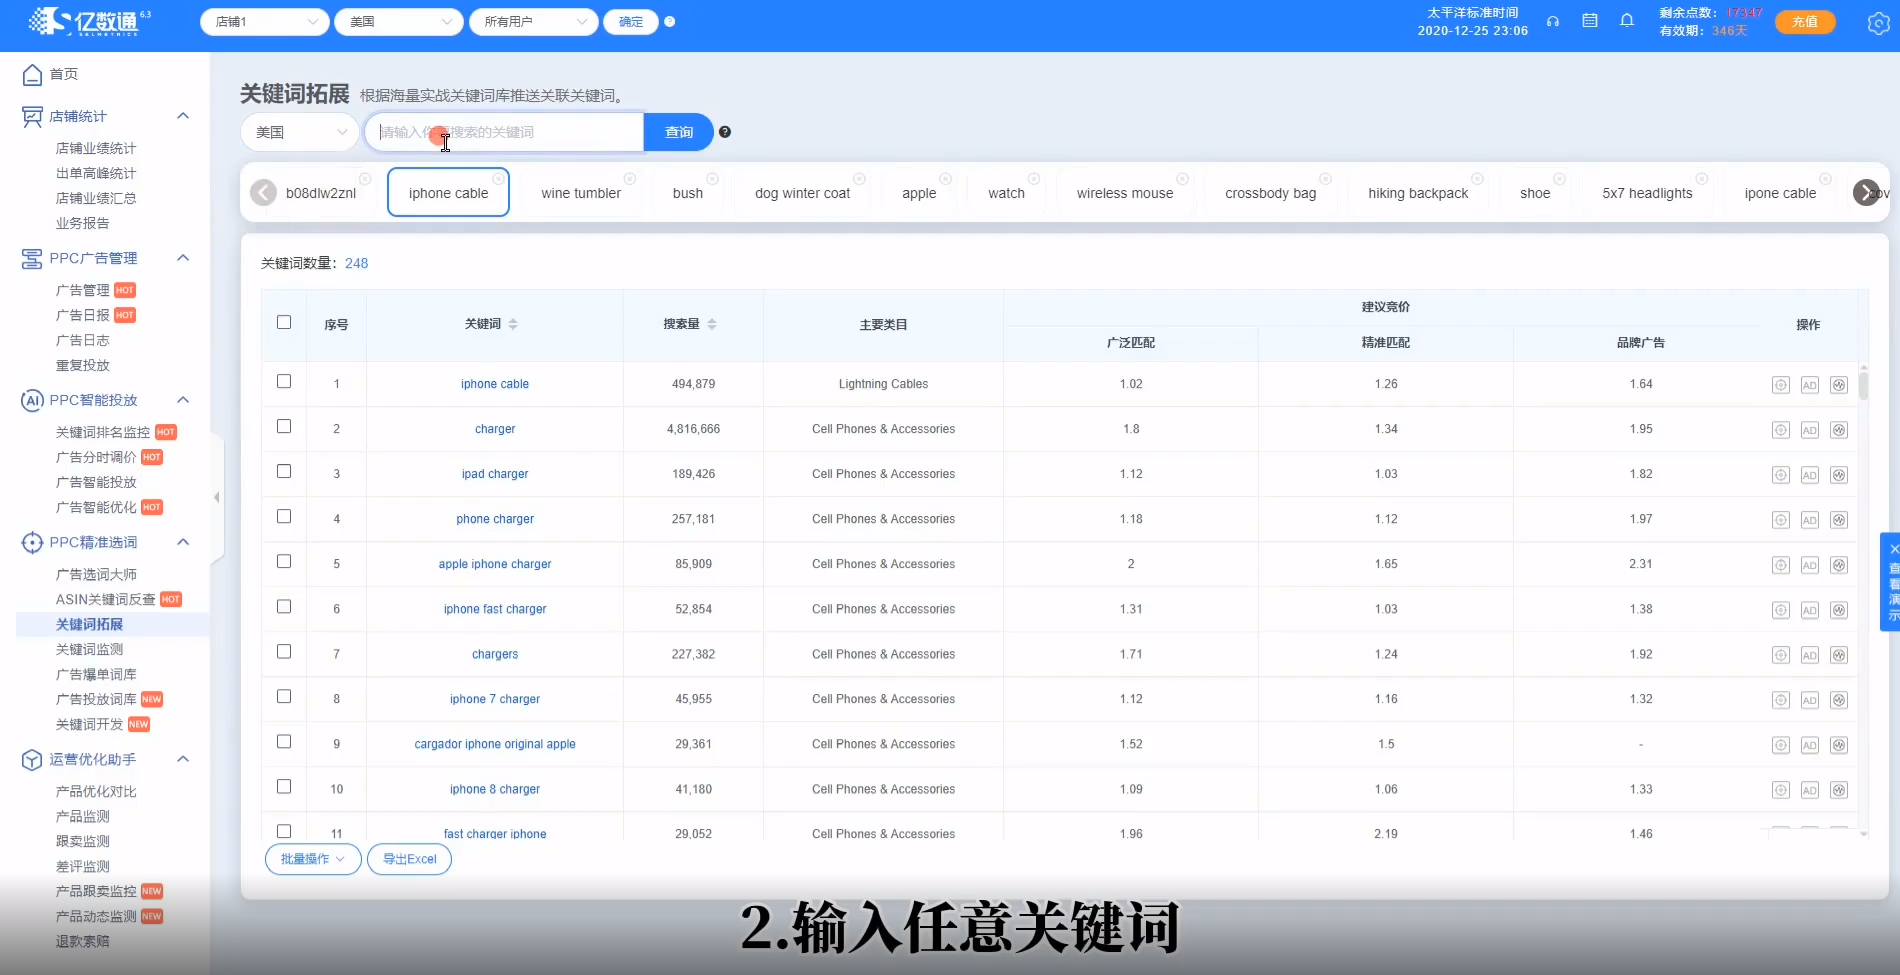Image resolution: width=1900 pixels, height=975 pixels.
Task: Check the box for row 7 chargers
Action: 284,651
